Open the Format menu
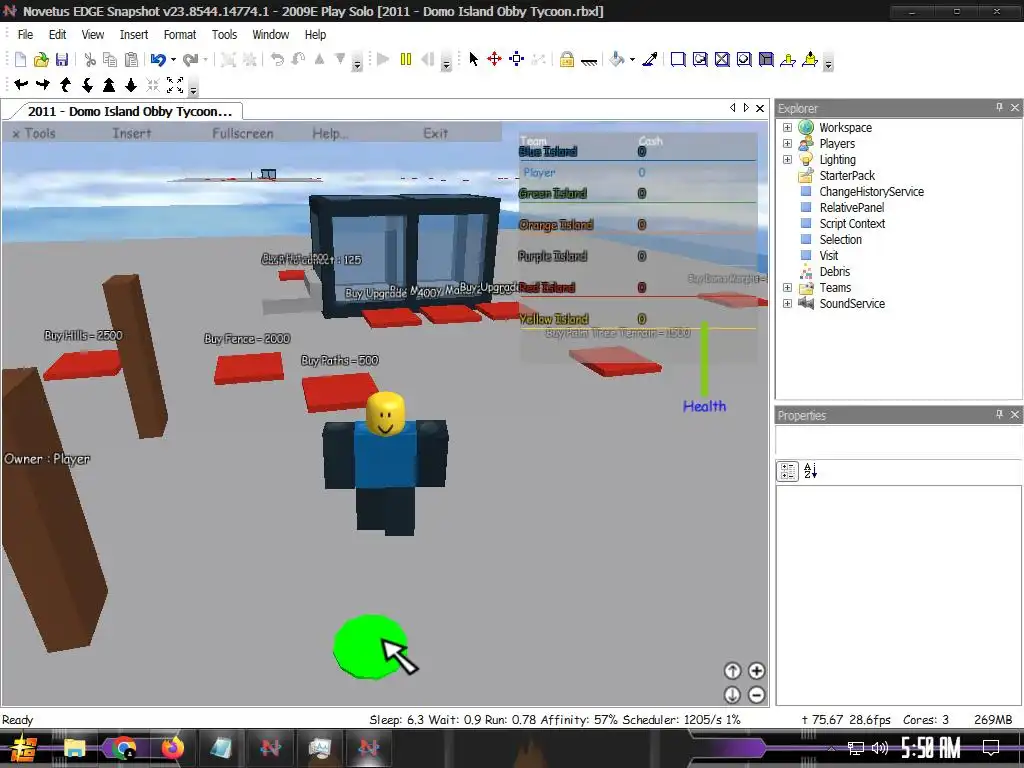The height and width of the screenshot is (768, 1024). click(180, 35)
